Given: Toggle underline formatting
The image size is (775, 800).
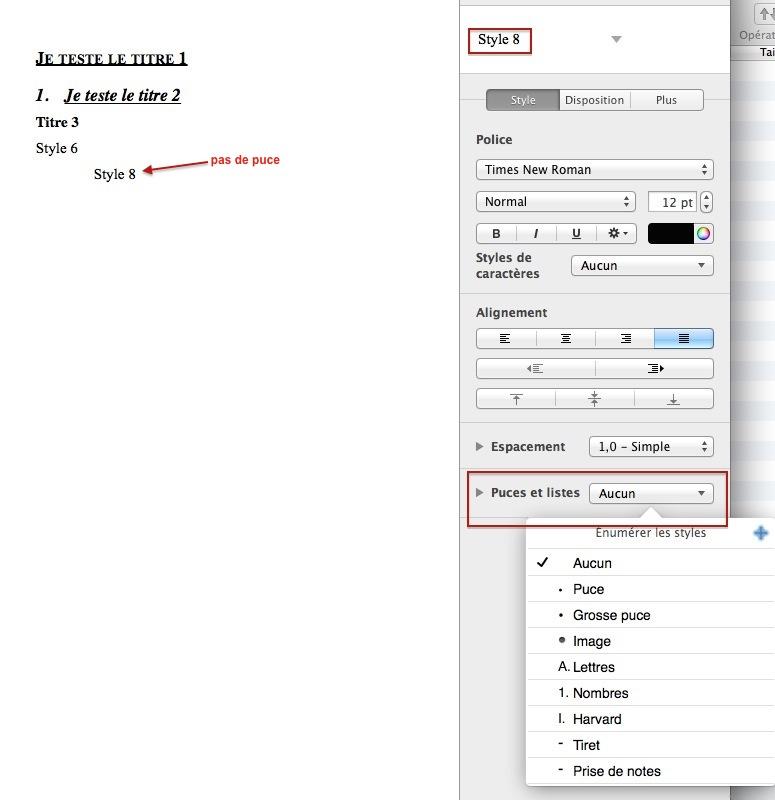Looking at the screenshot, I should click(576, 233).
